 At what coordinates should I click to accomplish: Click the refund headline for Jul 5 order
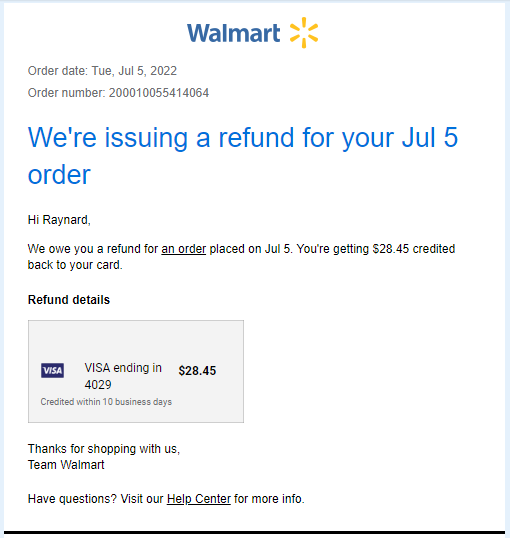[243, 155]
